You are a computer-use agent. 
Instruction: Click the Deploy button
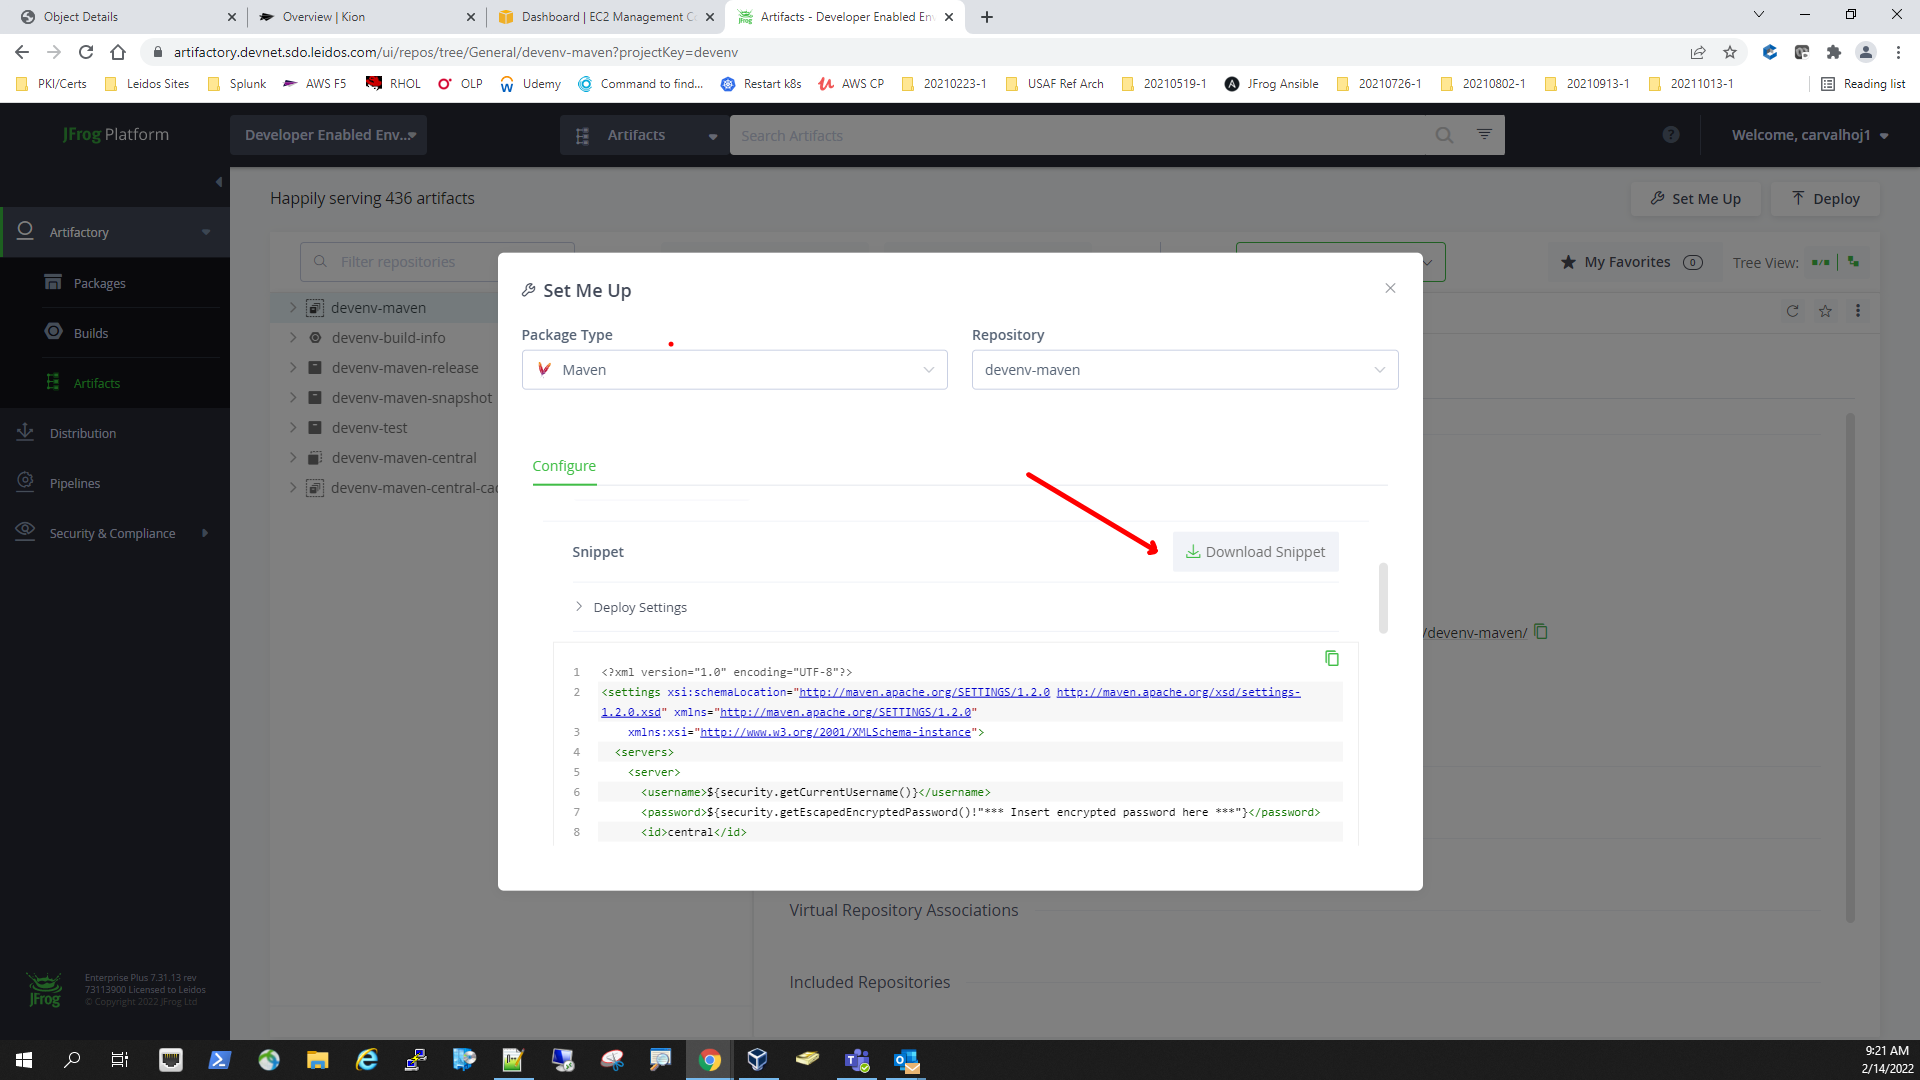pos(1825,199)
